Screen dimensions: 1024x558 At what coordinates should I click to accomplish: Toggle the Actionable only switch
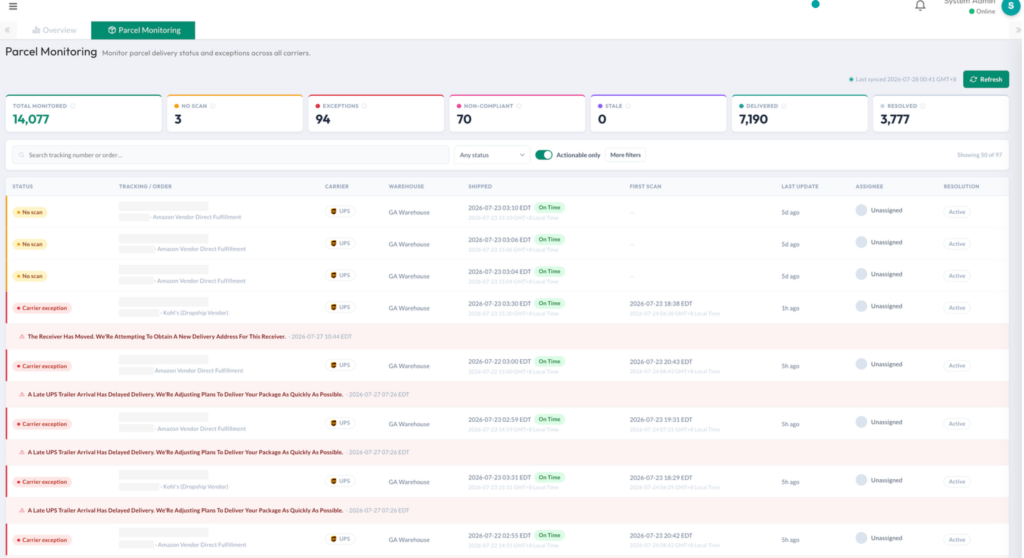pos(543,155)
